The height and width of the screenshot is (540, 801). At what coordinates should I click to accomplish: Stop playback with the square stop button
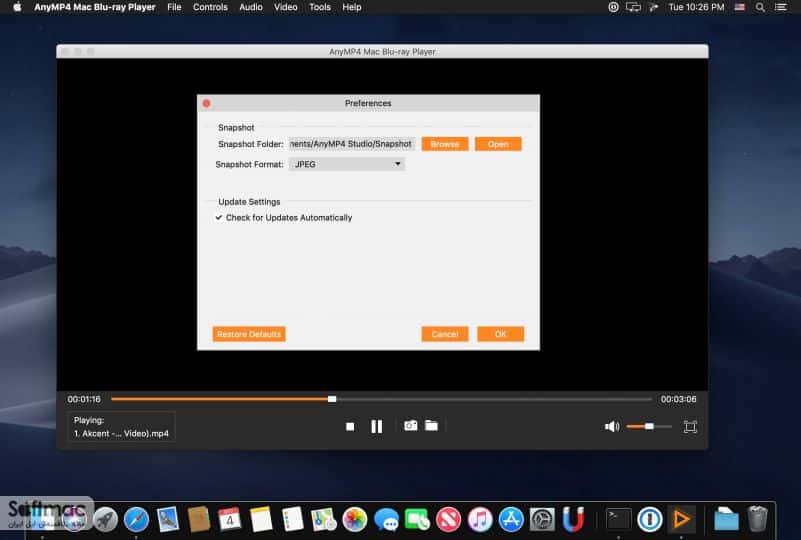[x=350, y=426]
